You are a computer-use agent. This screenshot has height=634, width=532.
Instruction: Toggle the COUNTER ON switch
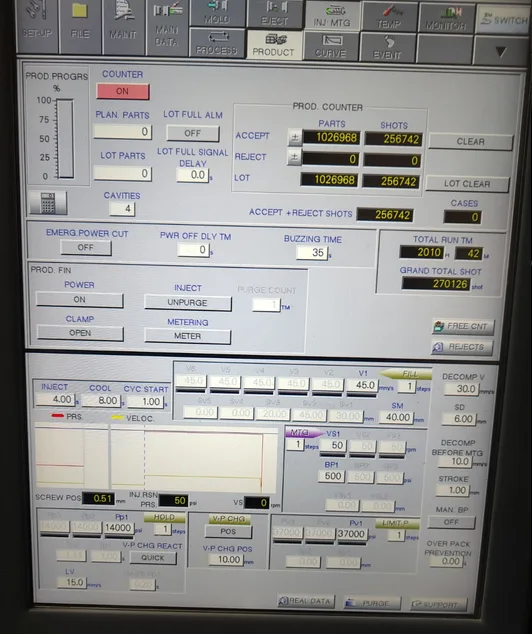click(122, 91)
